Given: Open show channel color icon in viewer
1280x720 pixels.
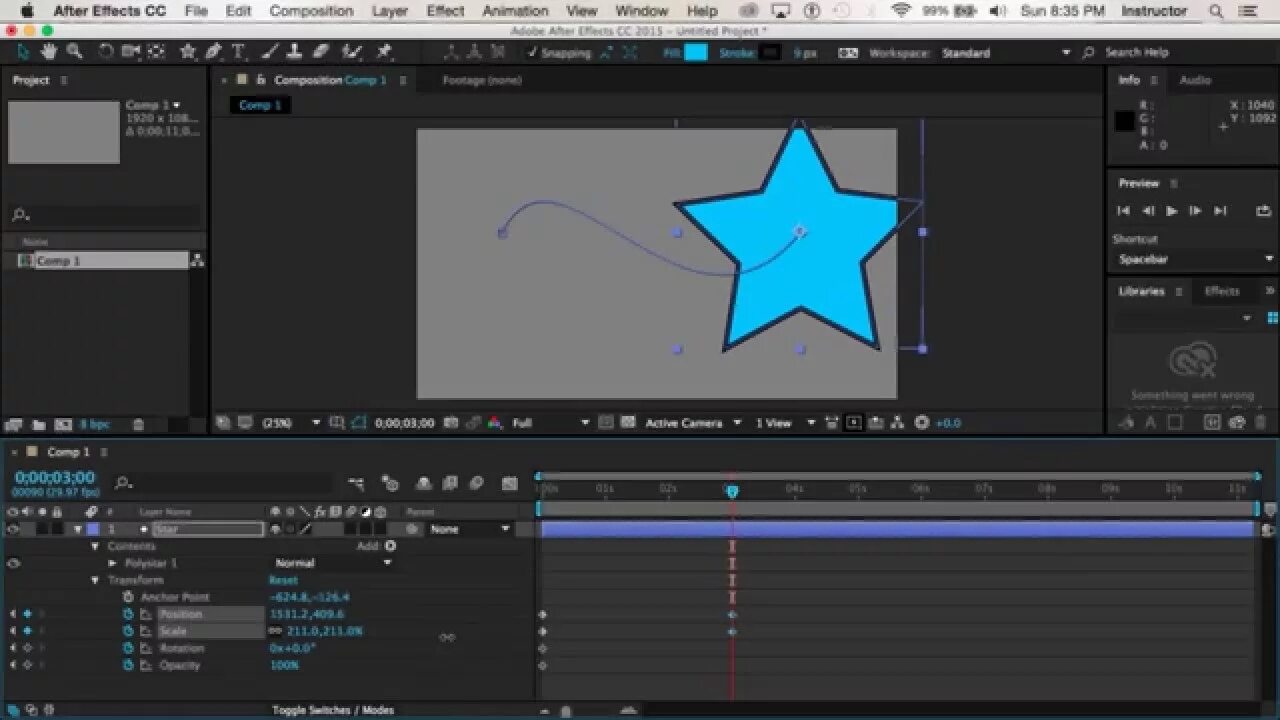Looking at the screenshot, I should tap(494, 423).
